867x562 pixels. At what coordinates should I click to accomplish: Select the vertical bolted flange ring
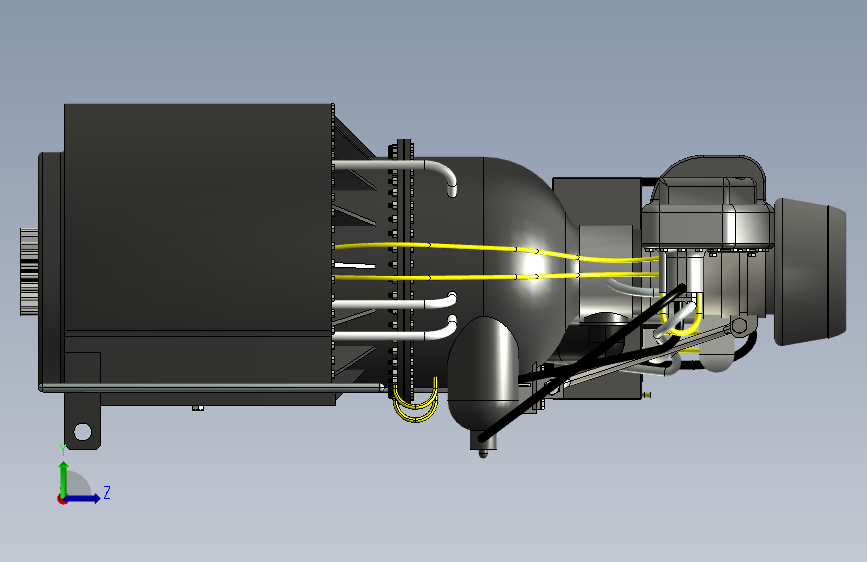point(404,270)
